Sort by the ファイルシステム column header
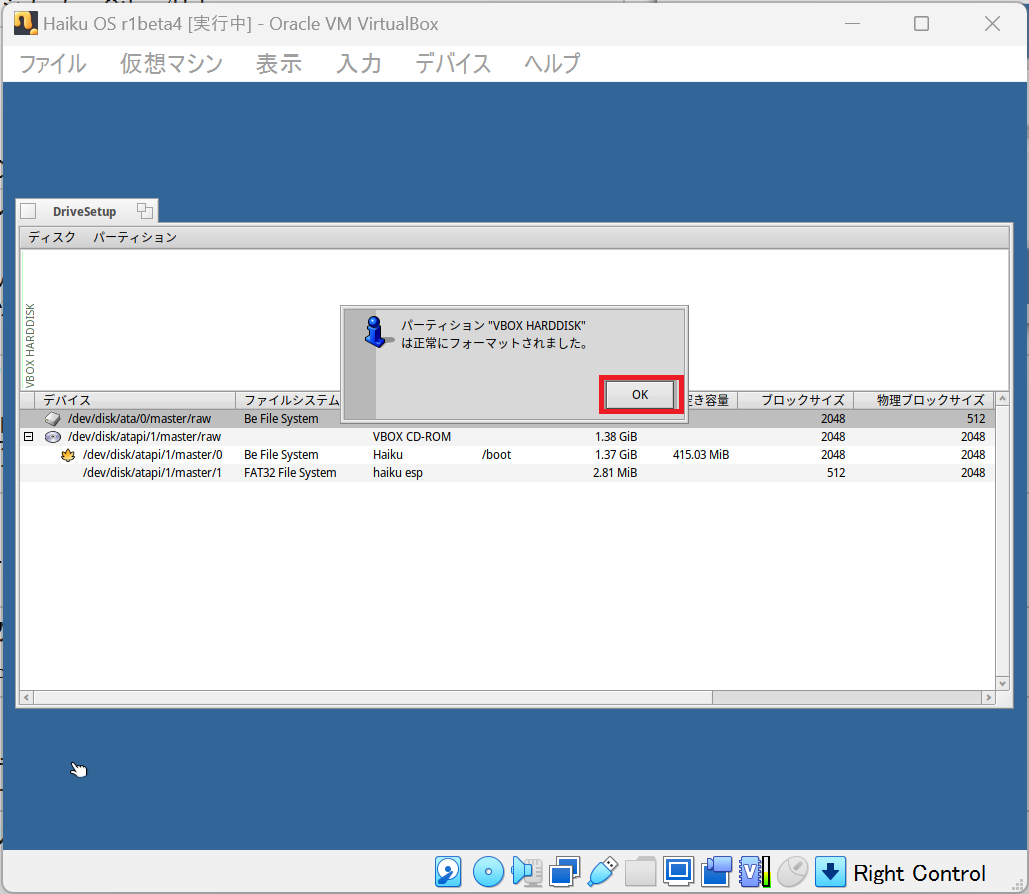Image resolution: width=1029 pixels, height=894 pixels. coord(289,400)
